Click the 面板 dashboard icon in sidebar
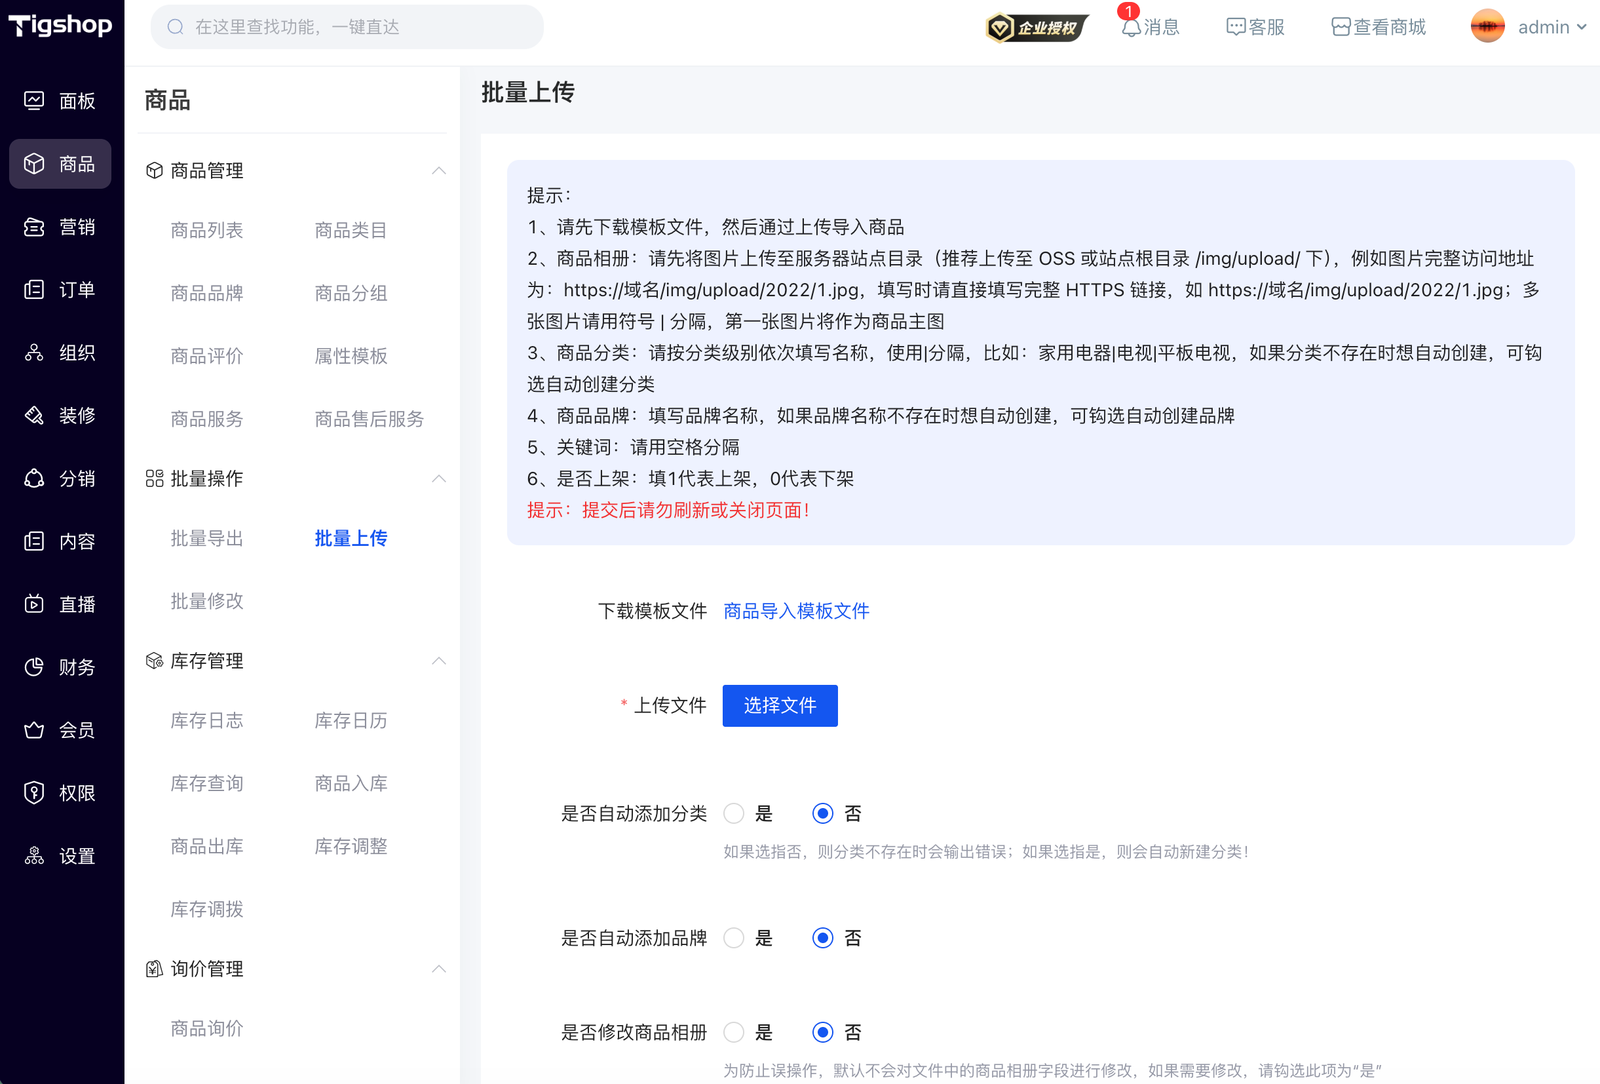Screen dimensions: 1600x1084 [x=34, y=101]
